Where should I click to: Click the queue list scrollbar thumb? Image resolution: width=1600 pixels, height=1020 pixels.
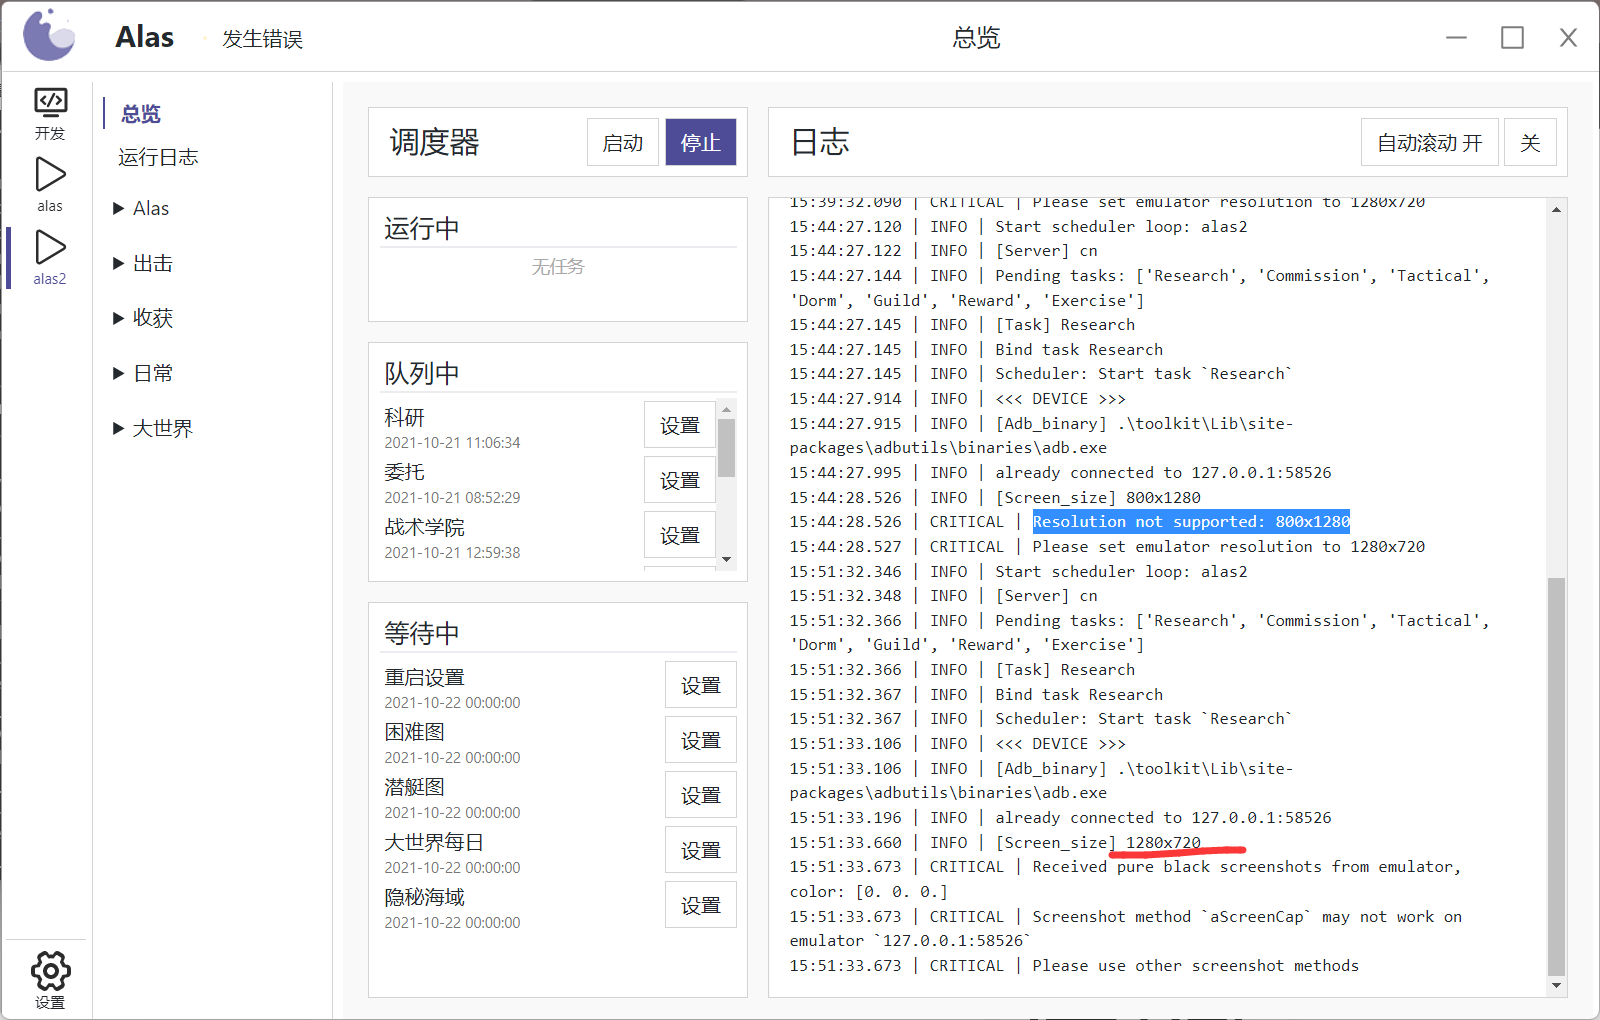pos(727,447)
